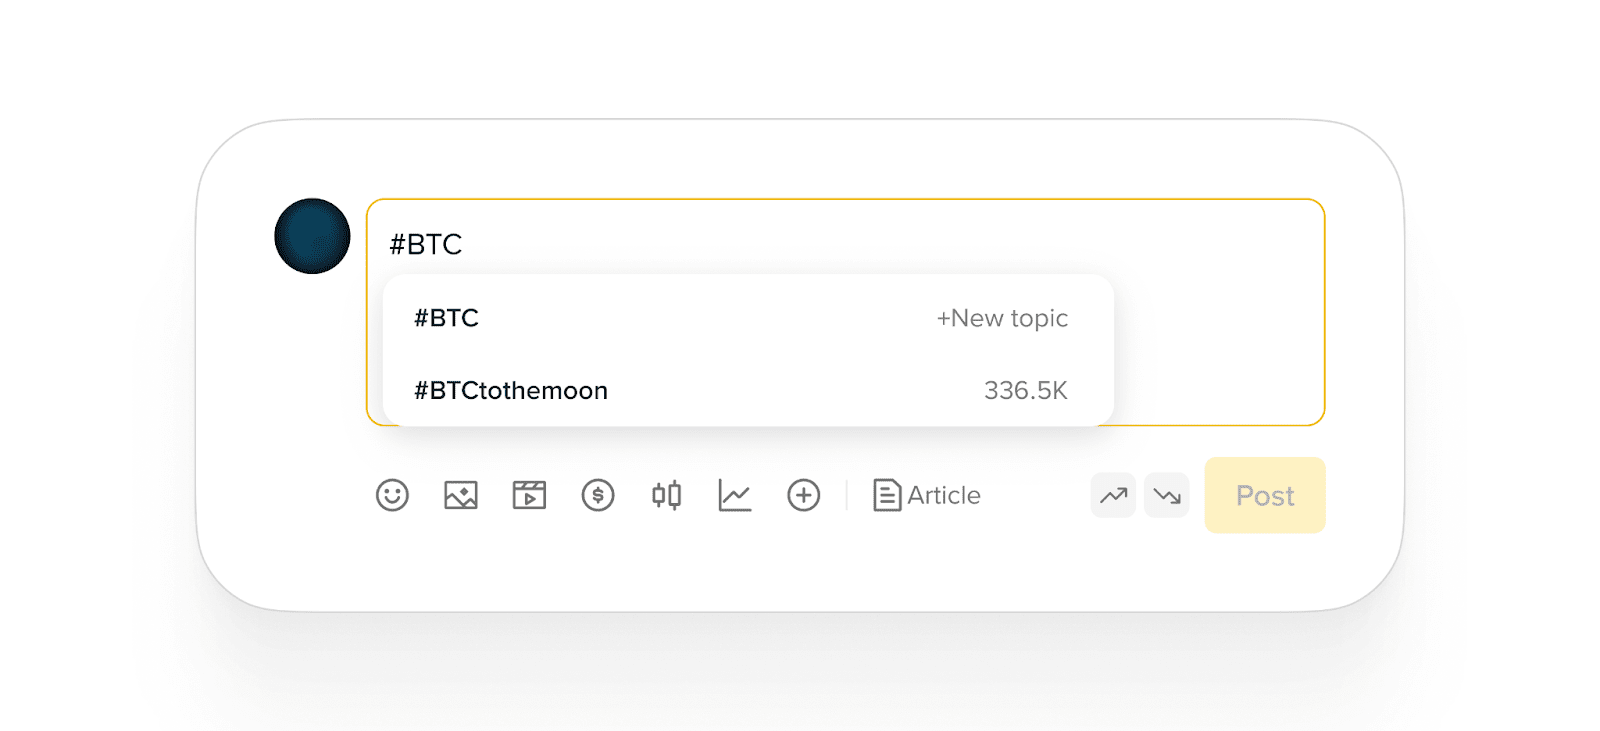Click the dollar coin tag icon

pos(598,495)
